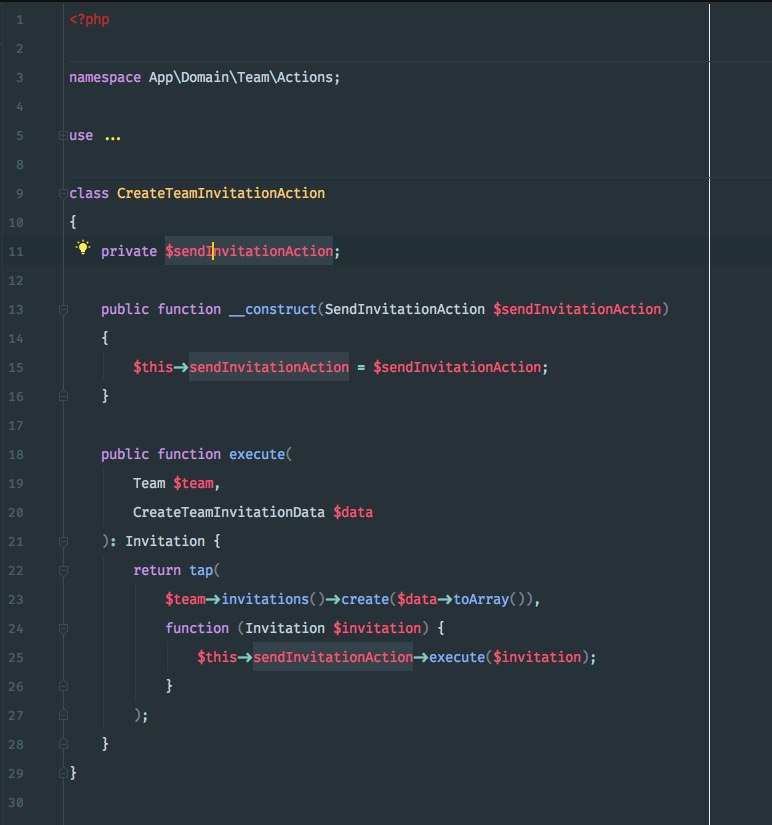
Task: Click the public keyword on line 18
Action: click(125, 454)
